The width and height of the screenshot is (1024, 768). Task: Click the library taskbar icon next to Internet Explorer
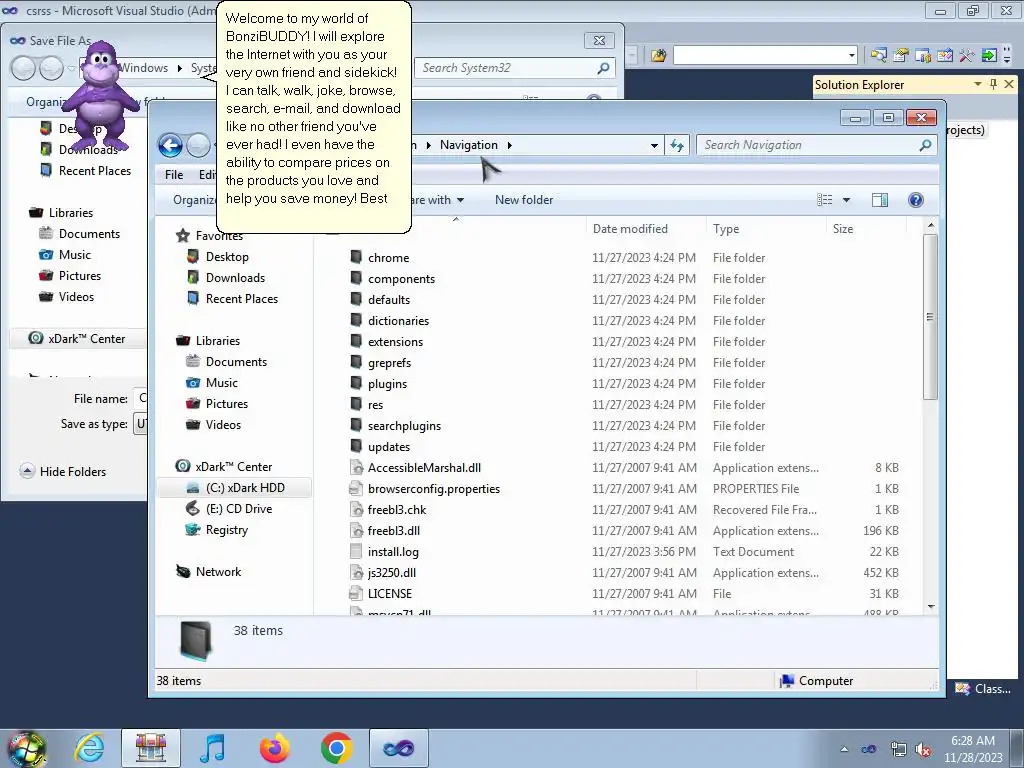coord(151,748)
